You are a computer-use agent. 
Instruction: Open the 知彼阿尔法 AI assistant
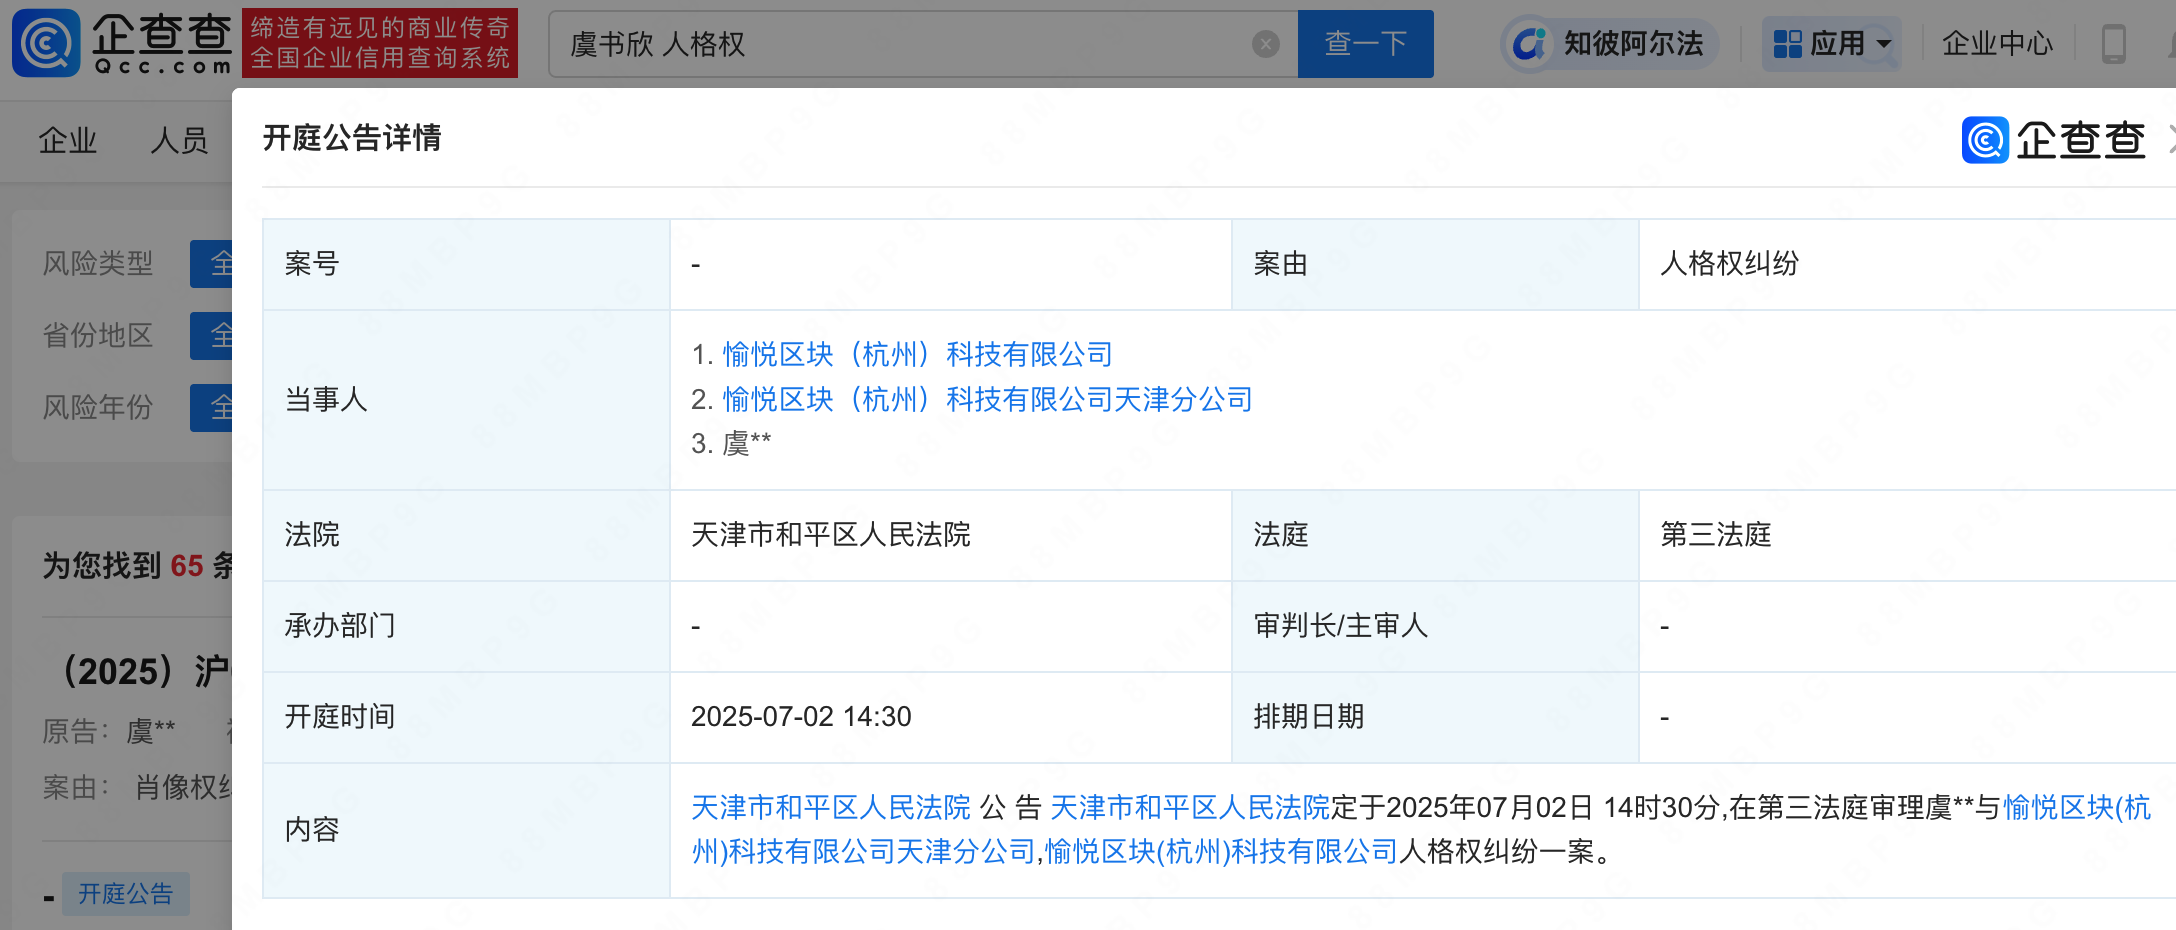[1609, 44]
